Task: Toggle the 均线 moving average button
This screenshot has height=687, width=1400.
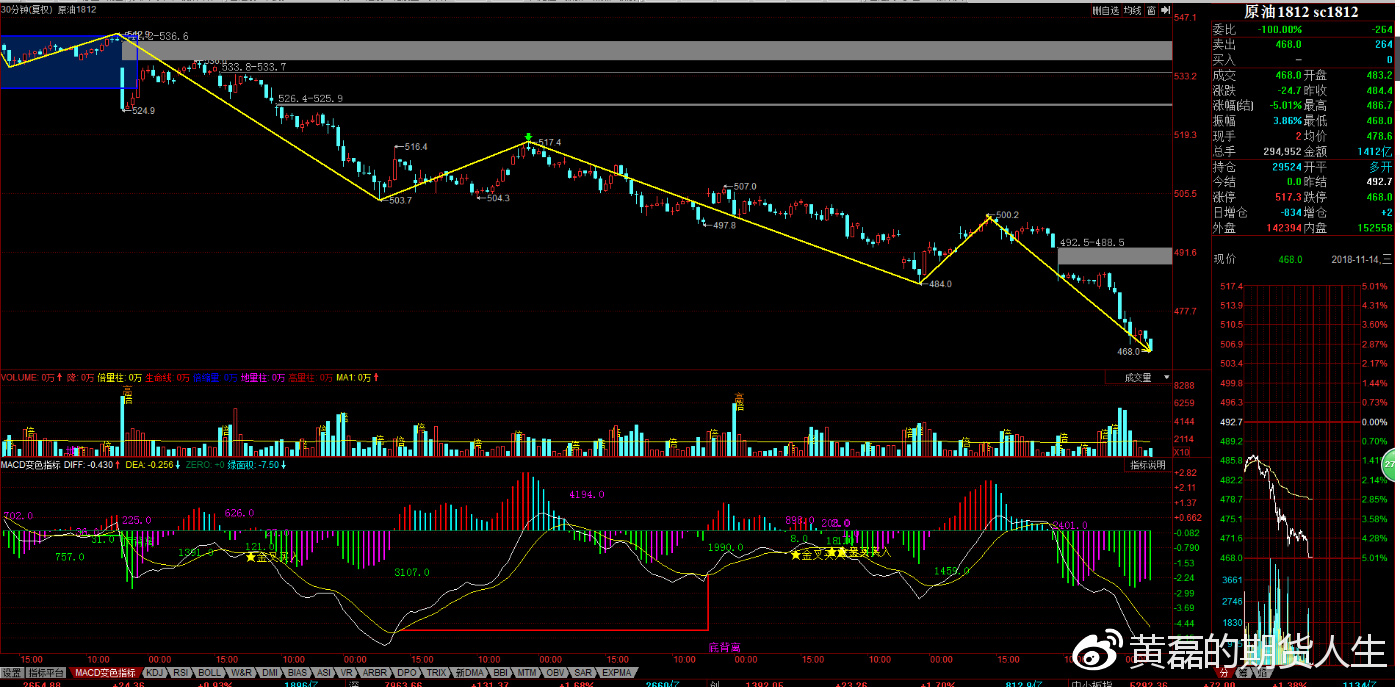Action: tap(1132, 10)
